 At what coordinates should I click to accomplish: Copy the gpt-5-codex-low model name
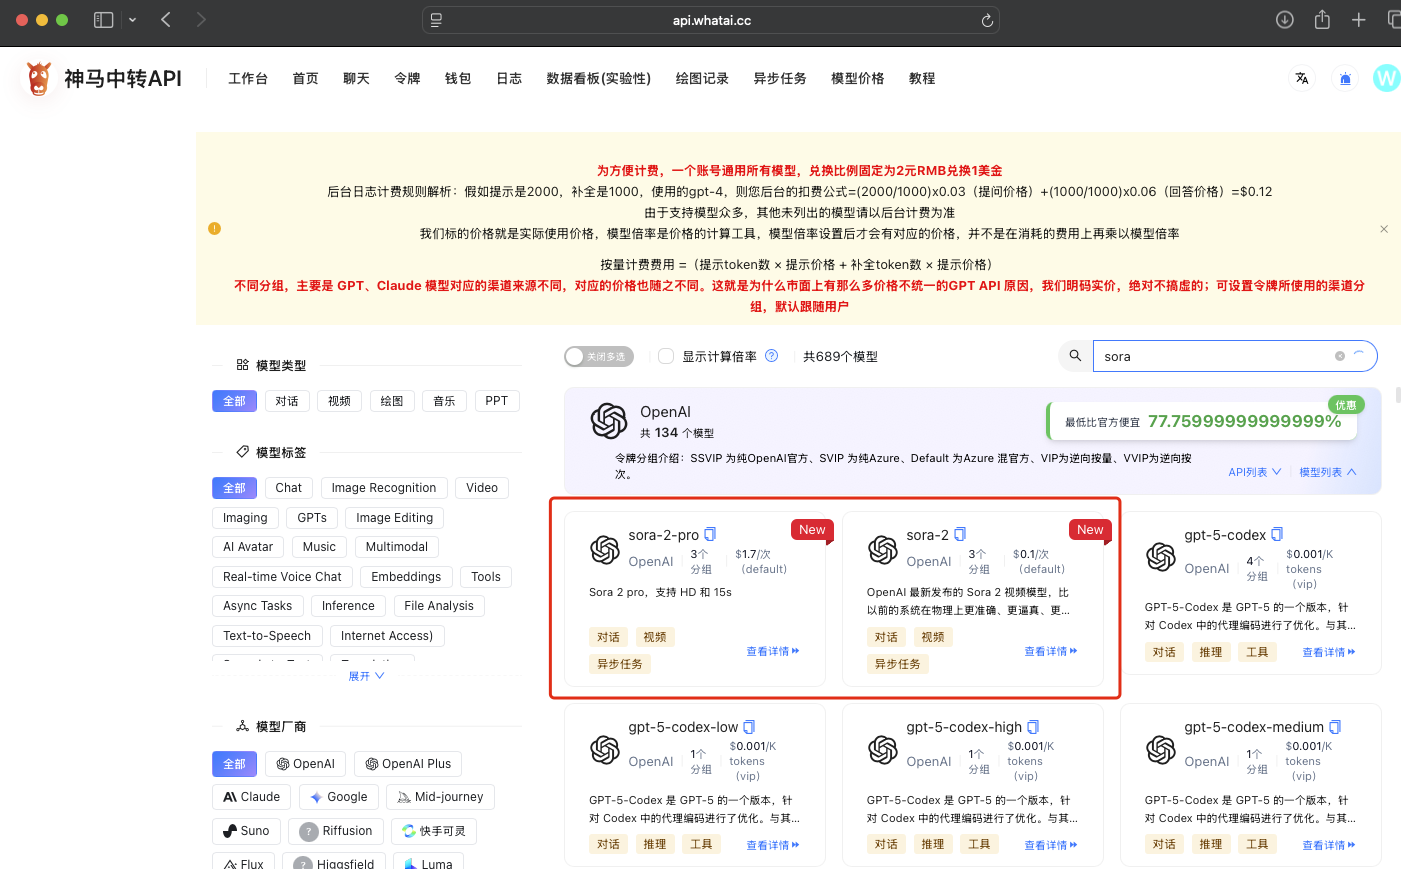[749, 727]
